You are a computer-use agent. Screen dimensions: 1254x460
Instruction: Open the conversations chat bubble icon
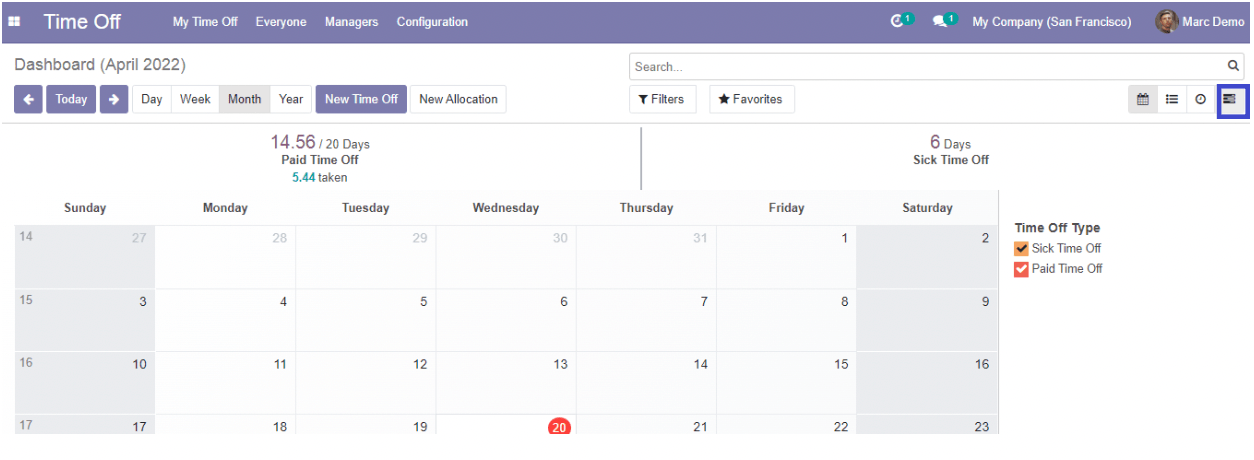click(x=940, y=21)
